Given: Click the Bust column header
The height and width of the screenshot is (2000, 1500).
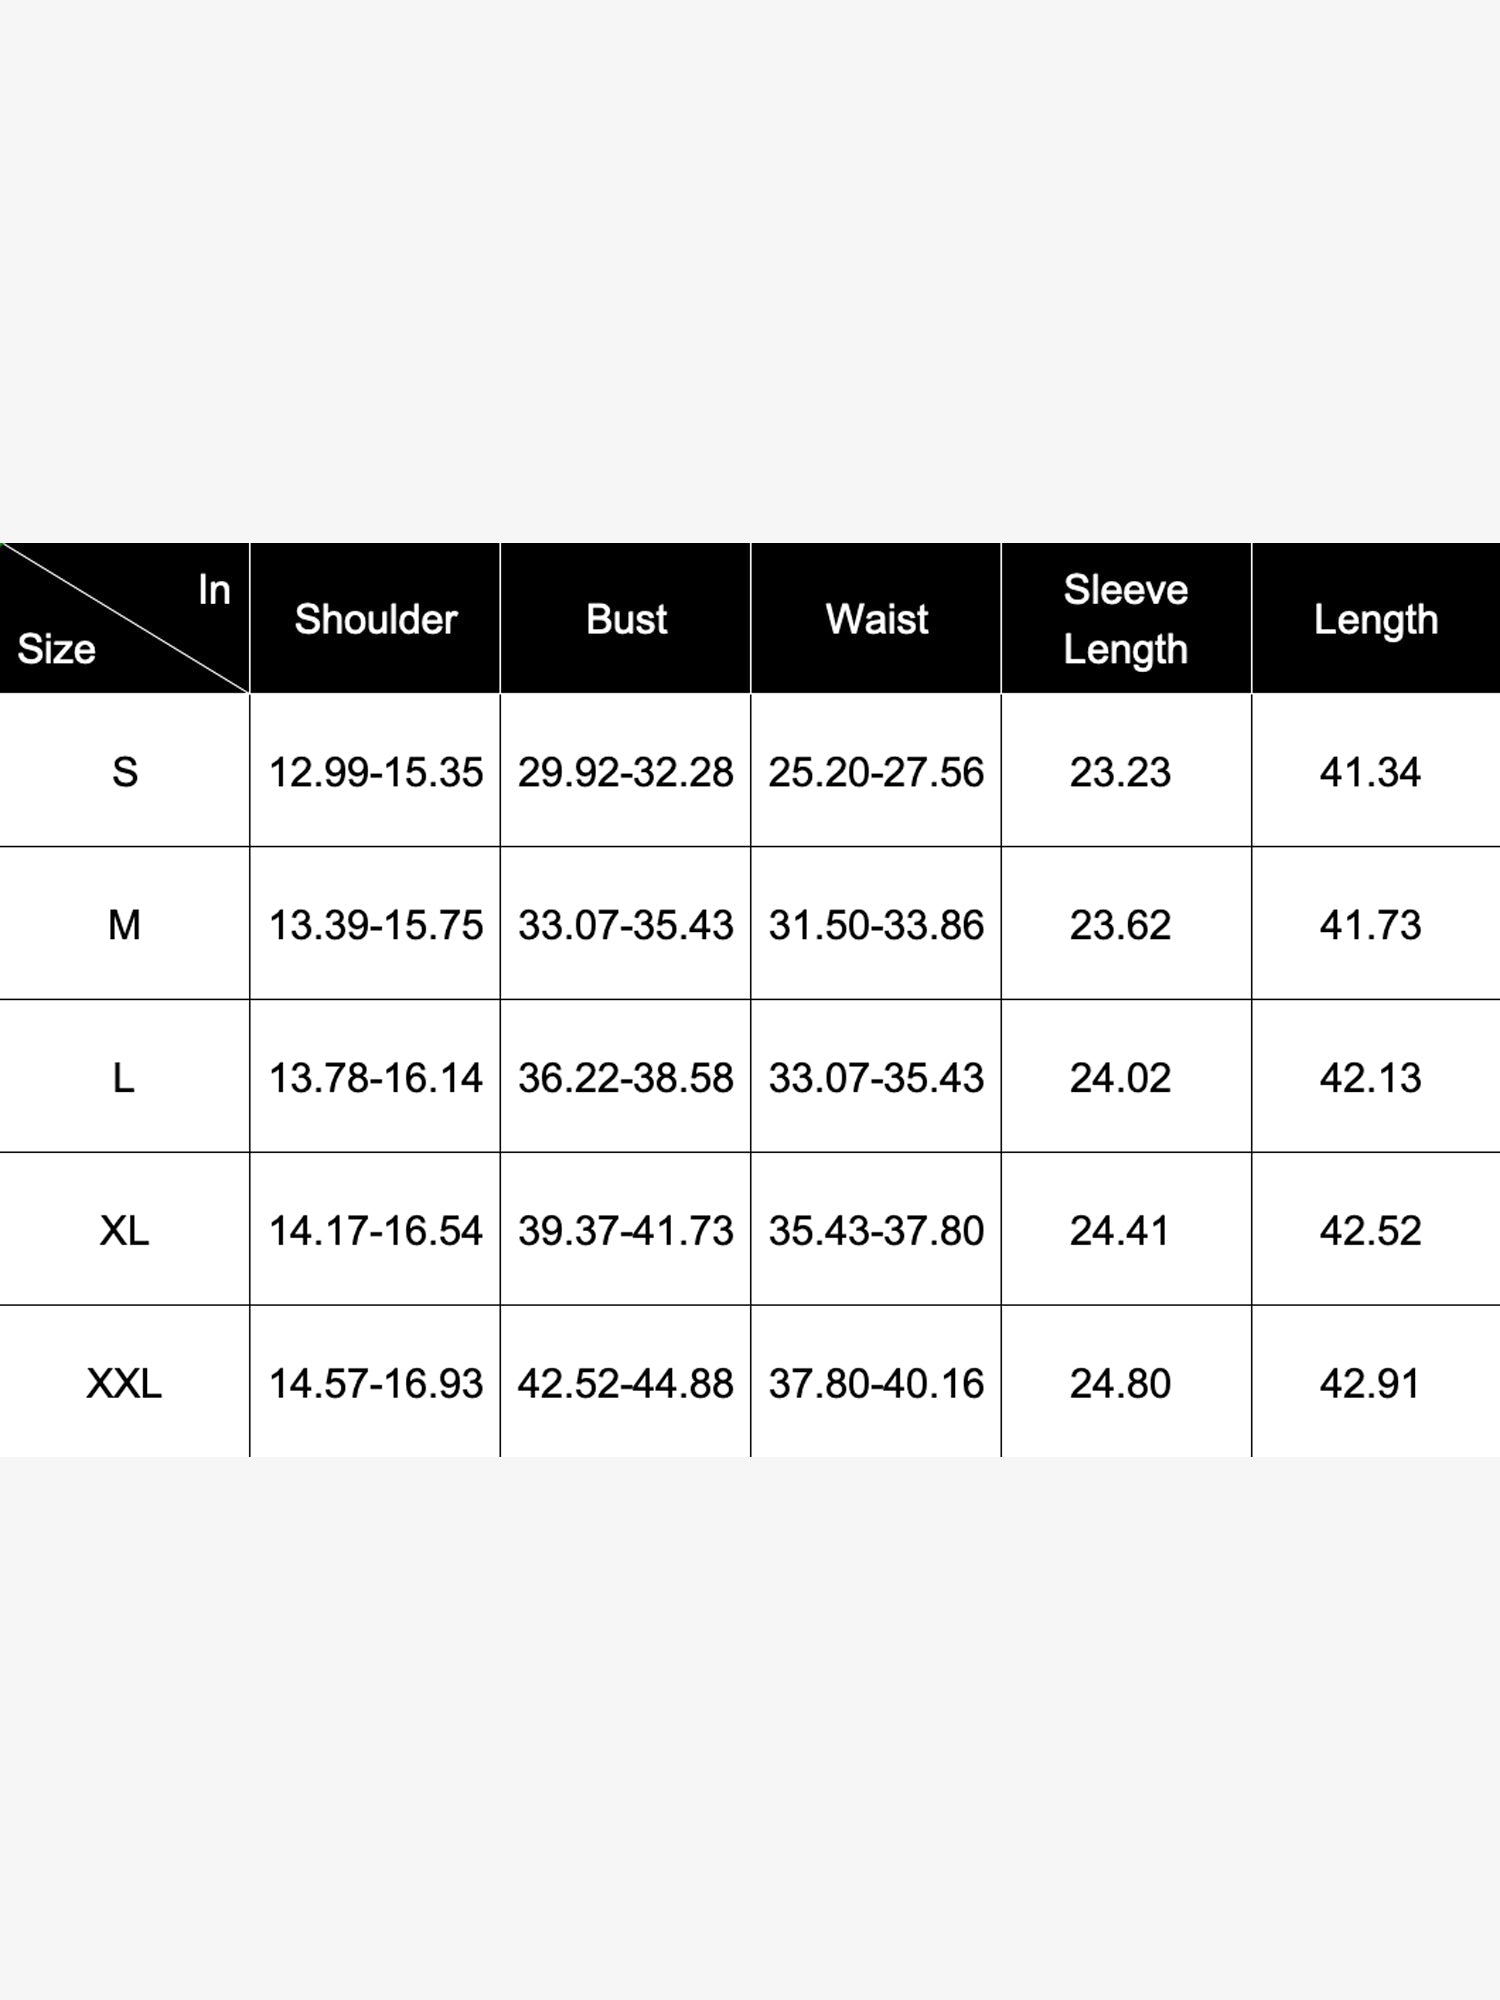Looking at the screenshot, I should coord(626,619).
